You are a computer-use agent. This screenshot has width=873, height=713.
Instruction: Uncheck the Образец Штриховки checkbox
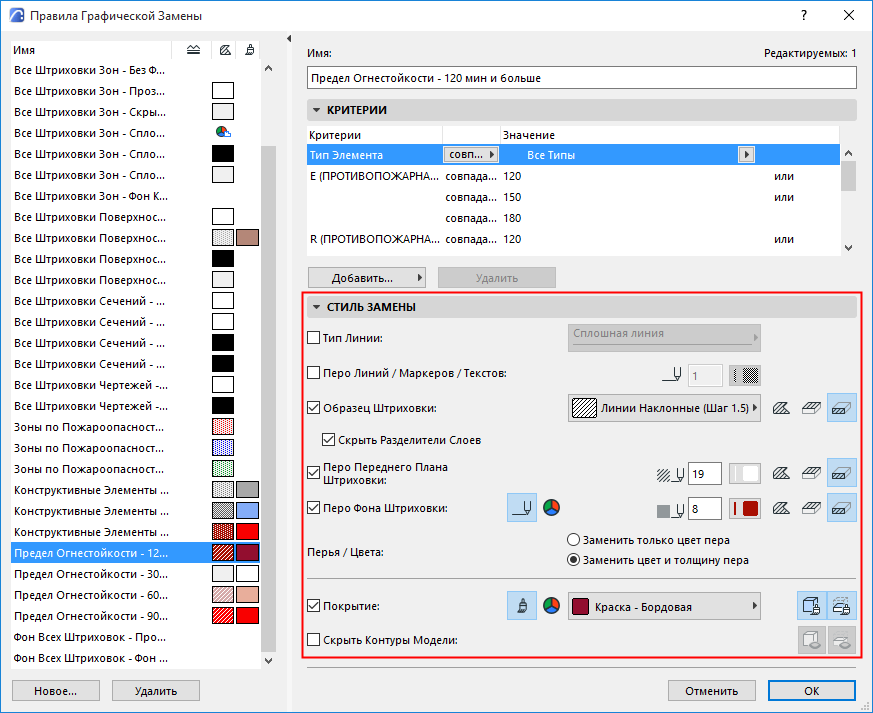[313, 408]
